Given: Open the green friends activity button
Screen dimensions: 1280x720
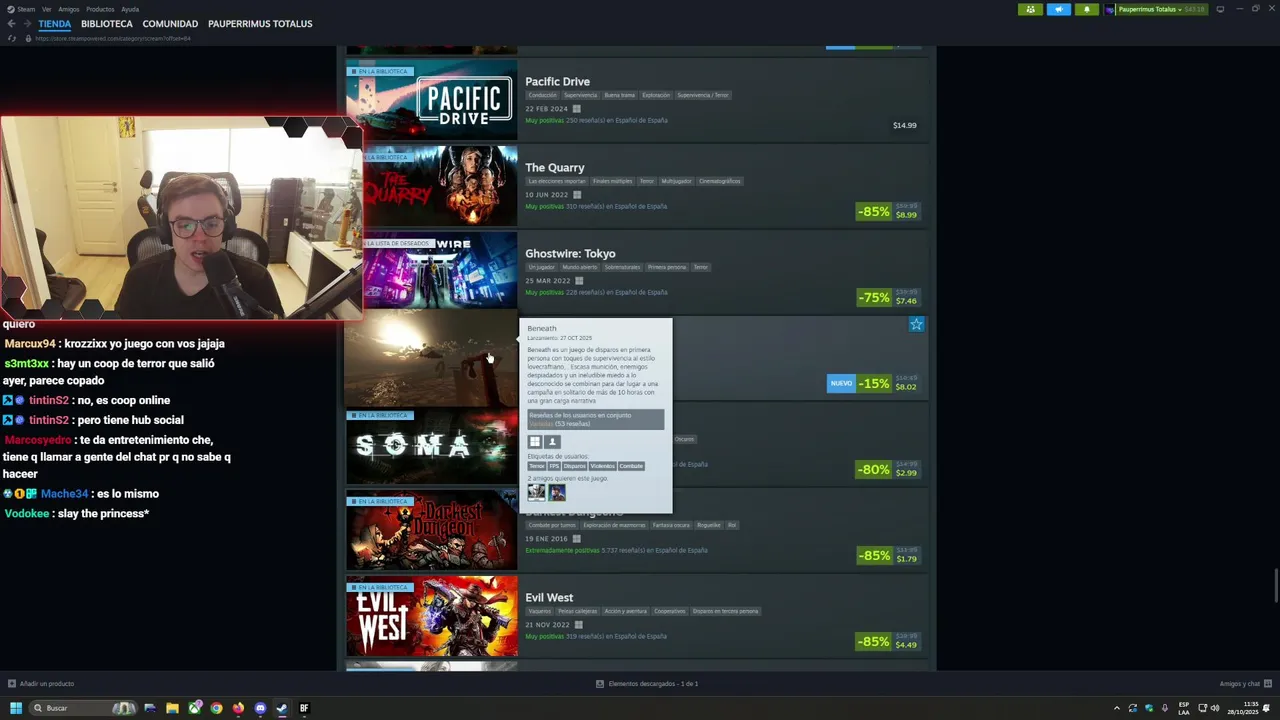Looking at the screenshot, I should click(x=1031, y=9).
